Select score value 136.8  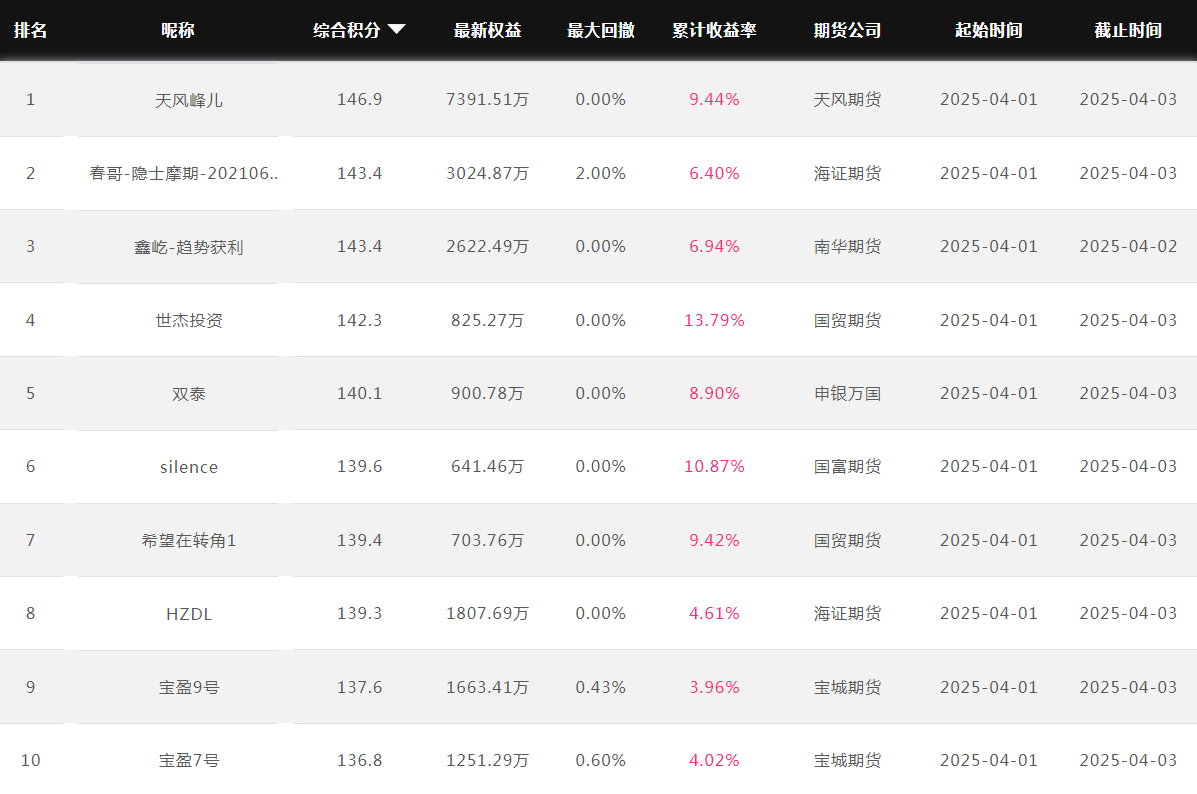[360, 760]
